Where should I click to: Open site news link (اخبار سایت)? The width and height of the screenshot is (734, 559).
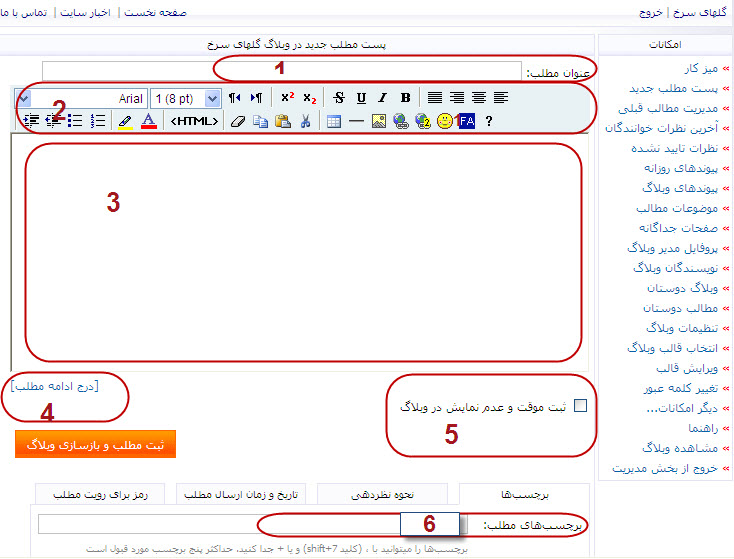point(86,13)
